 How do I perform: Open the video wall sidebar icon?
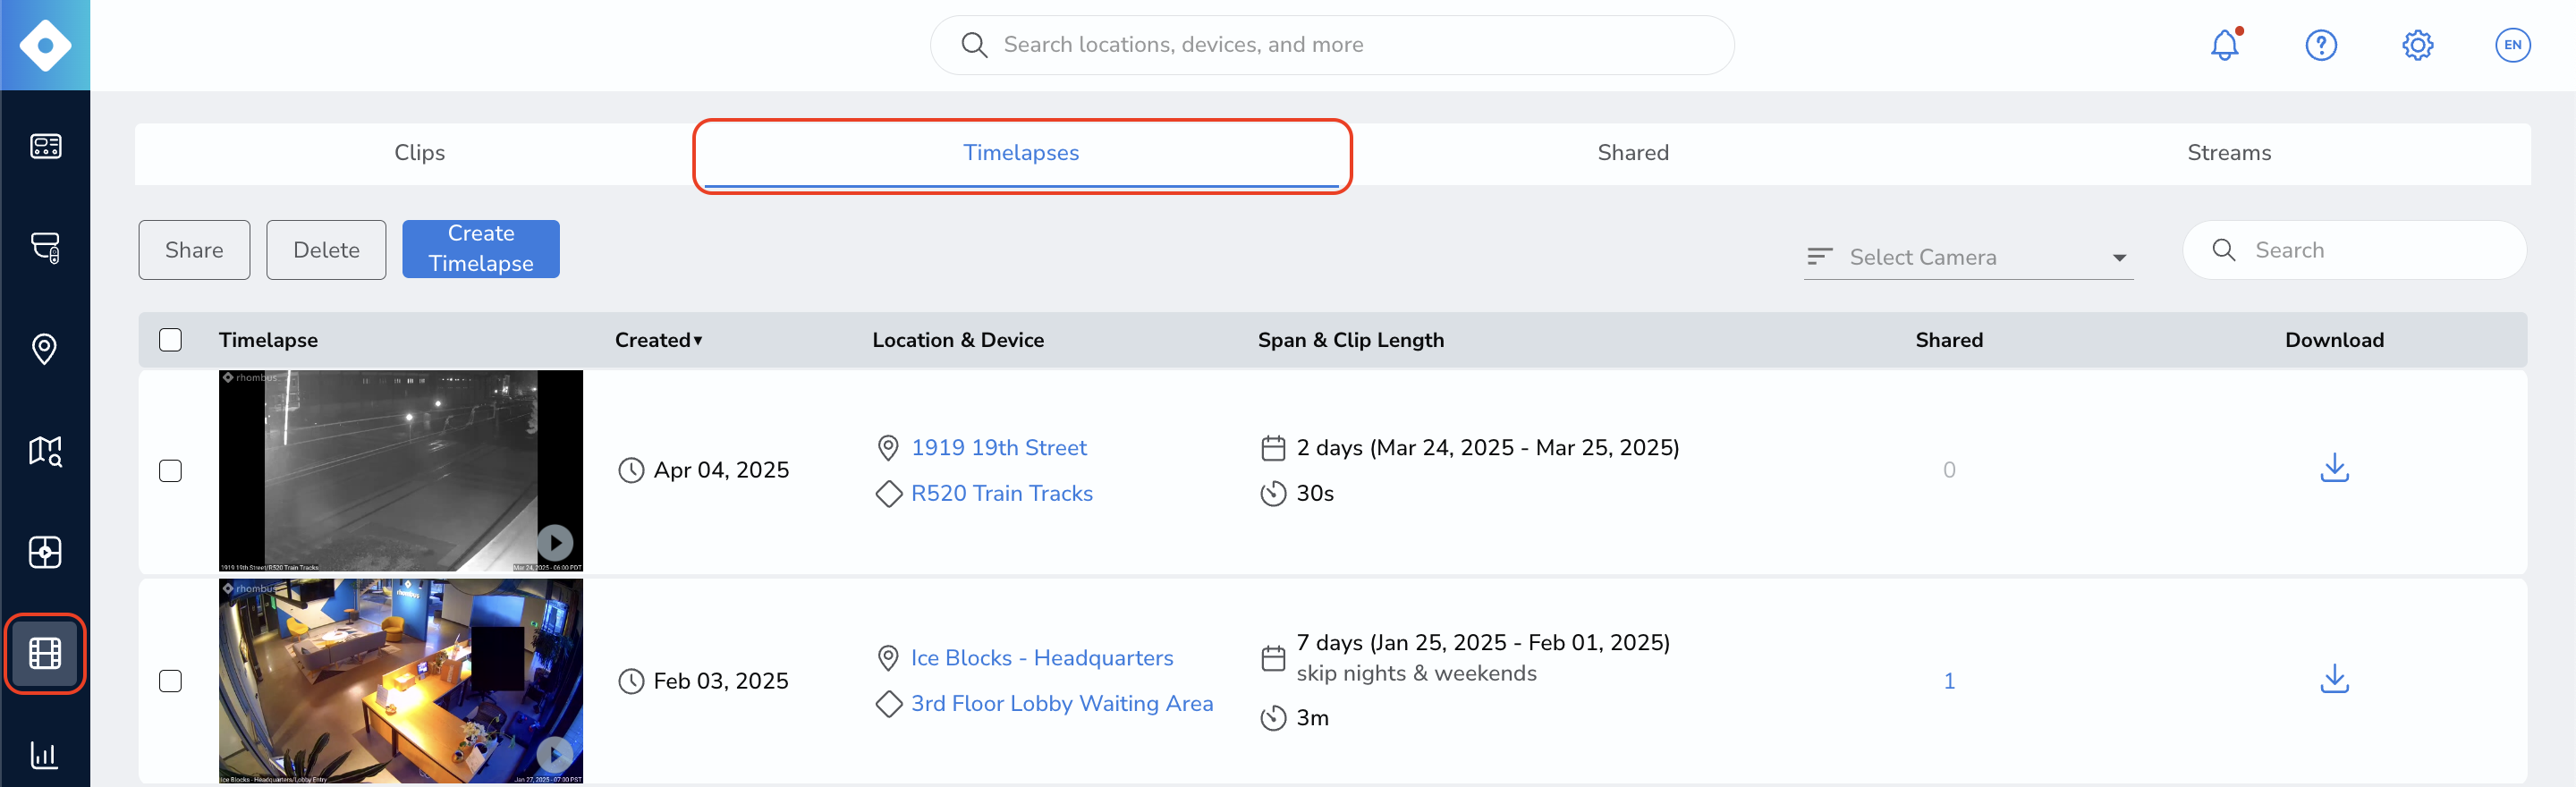point(45,552)
